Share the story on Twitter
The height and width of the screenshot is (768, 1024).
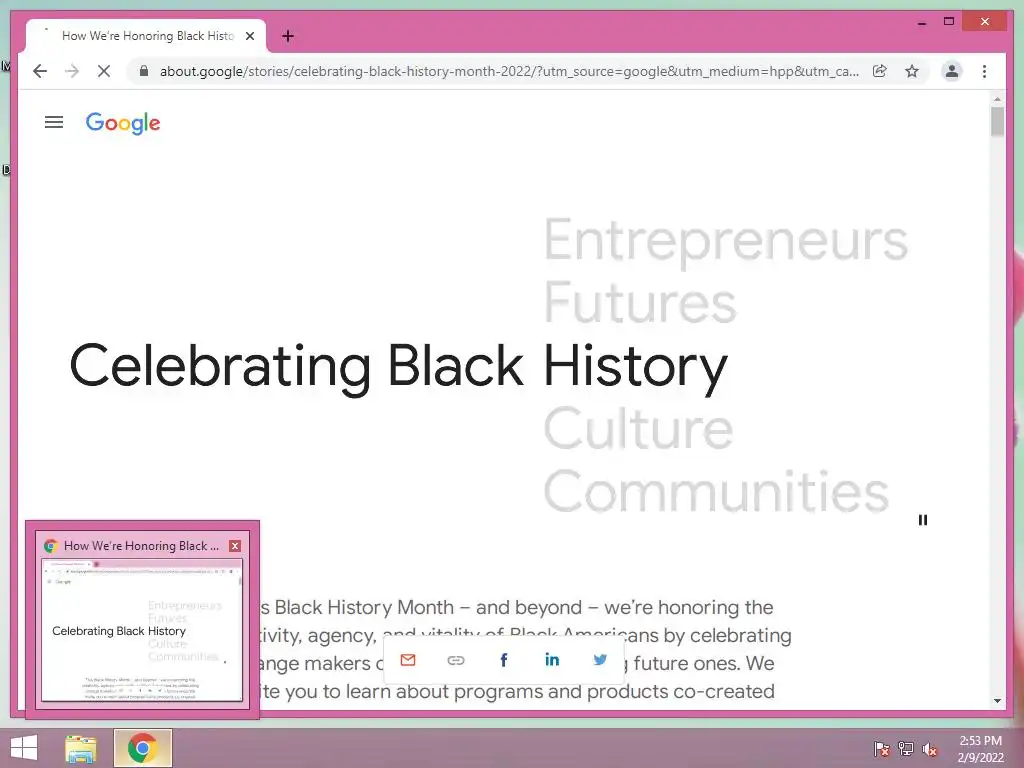click(600, 660)
